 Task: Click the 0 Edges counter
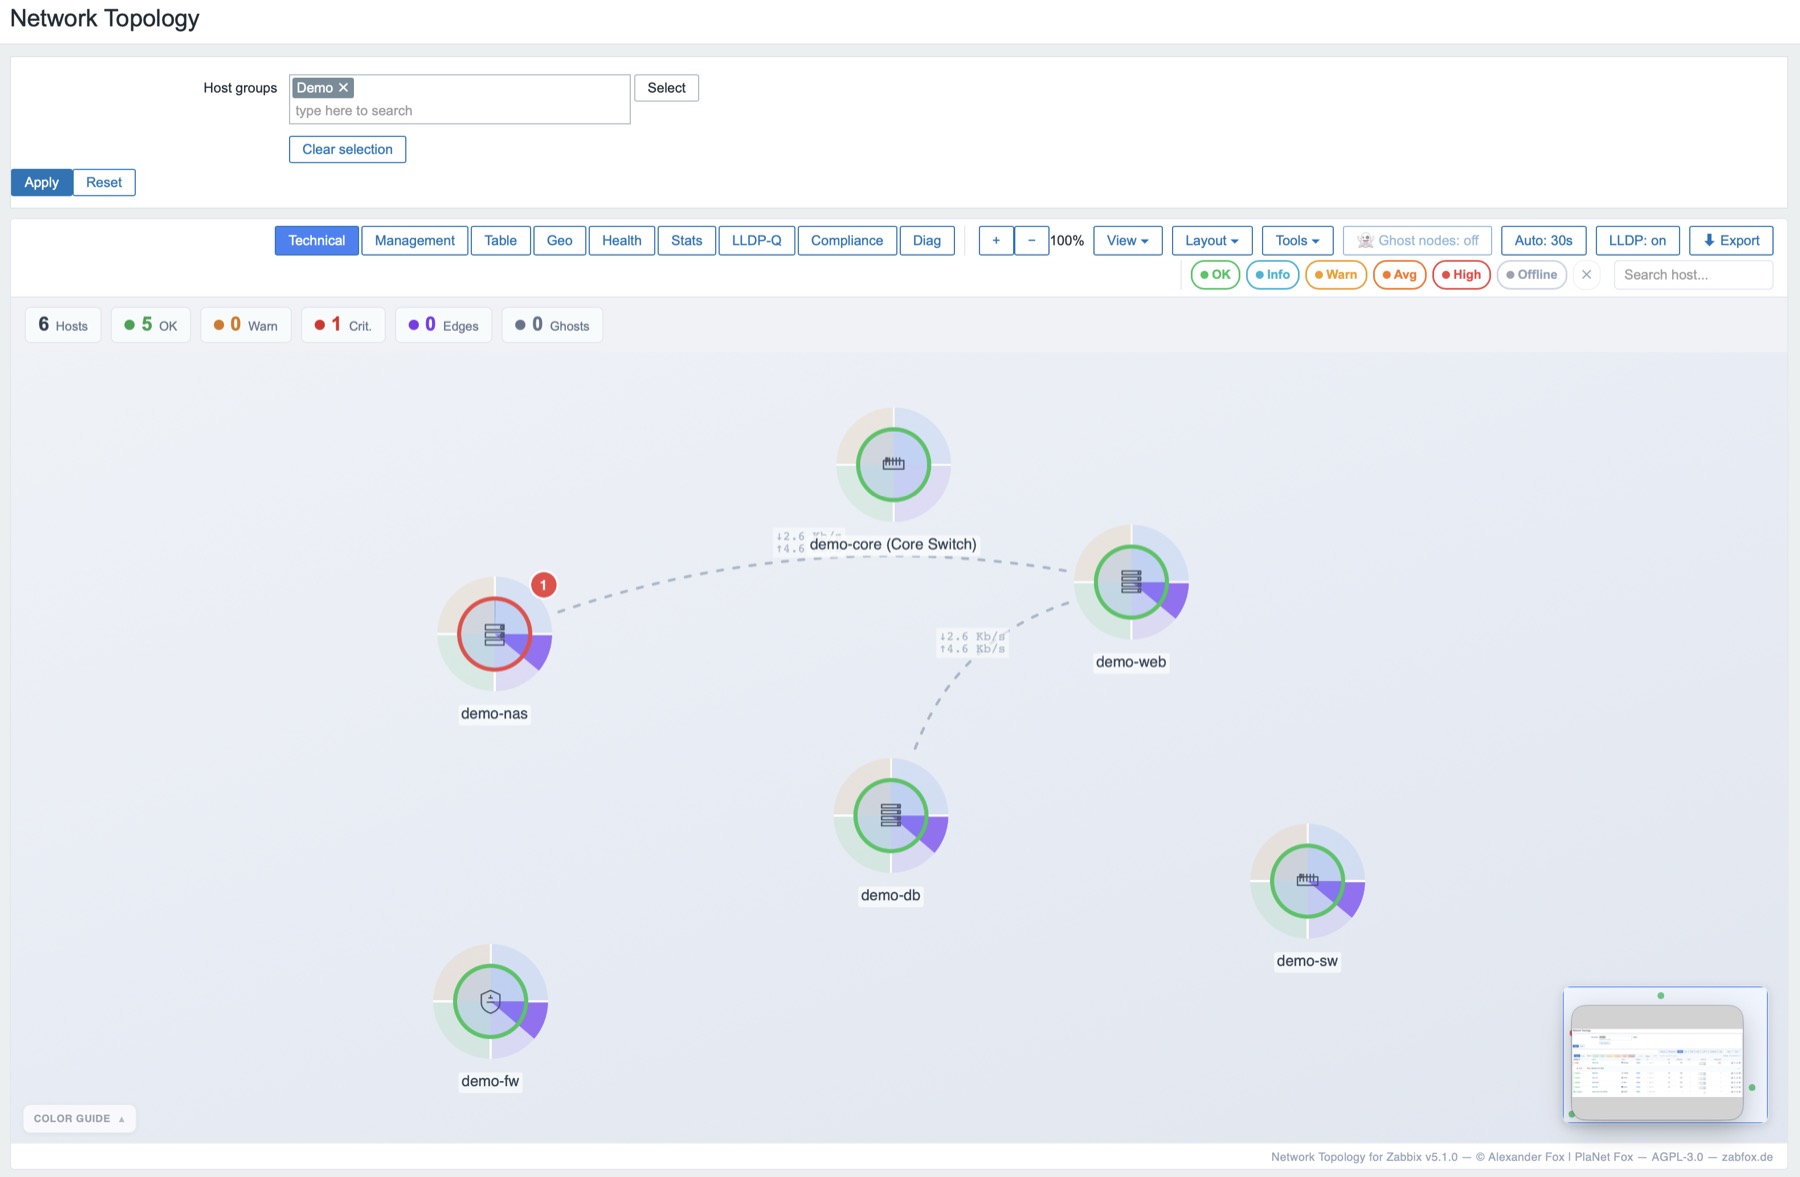coord(444,325)
